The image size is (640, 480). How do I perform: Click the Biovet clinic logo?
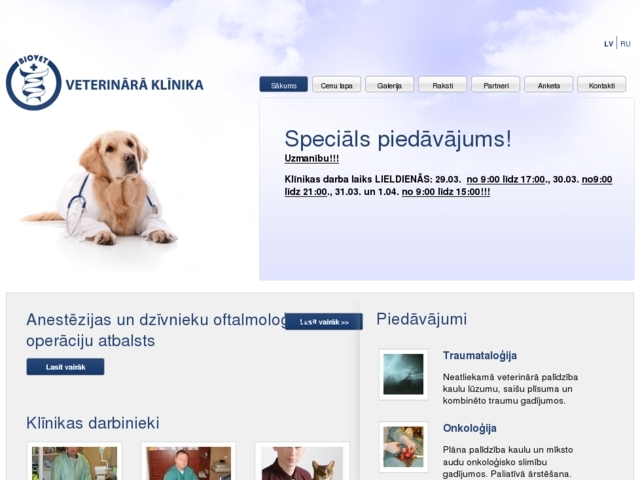tap(33, 83)
